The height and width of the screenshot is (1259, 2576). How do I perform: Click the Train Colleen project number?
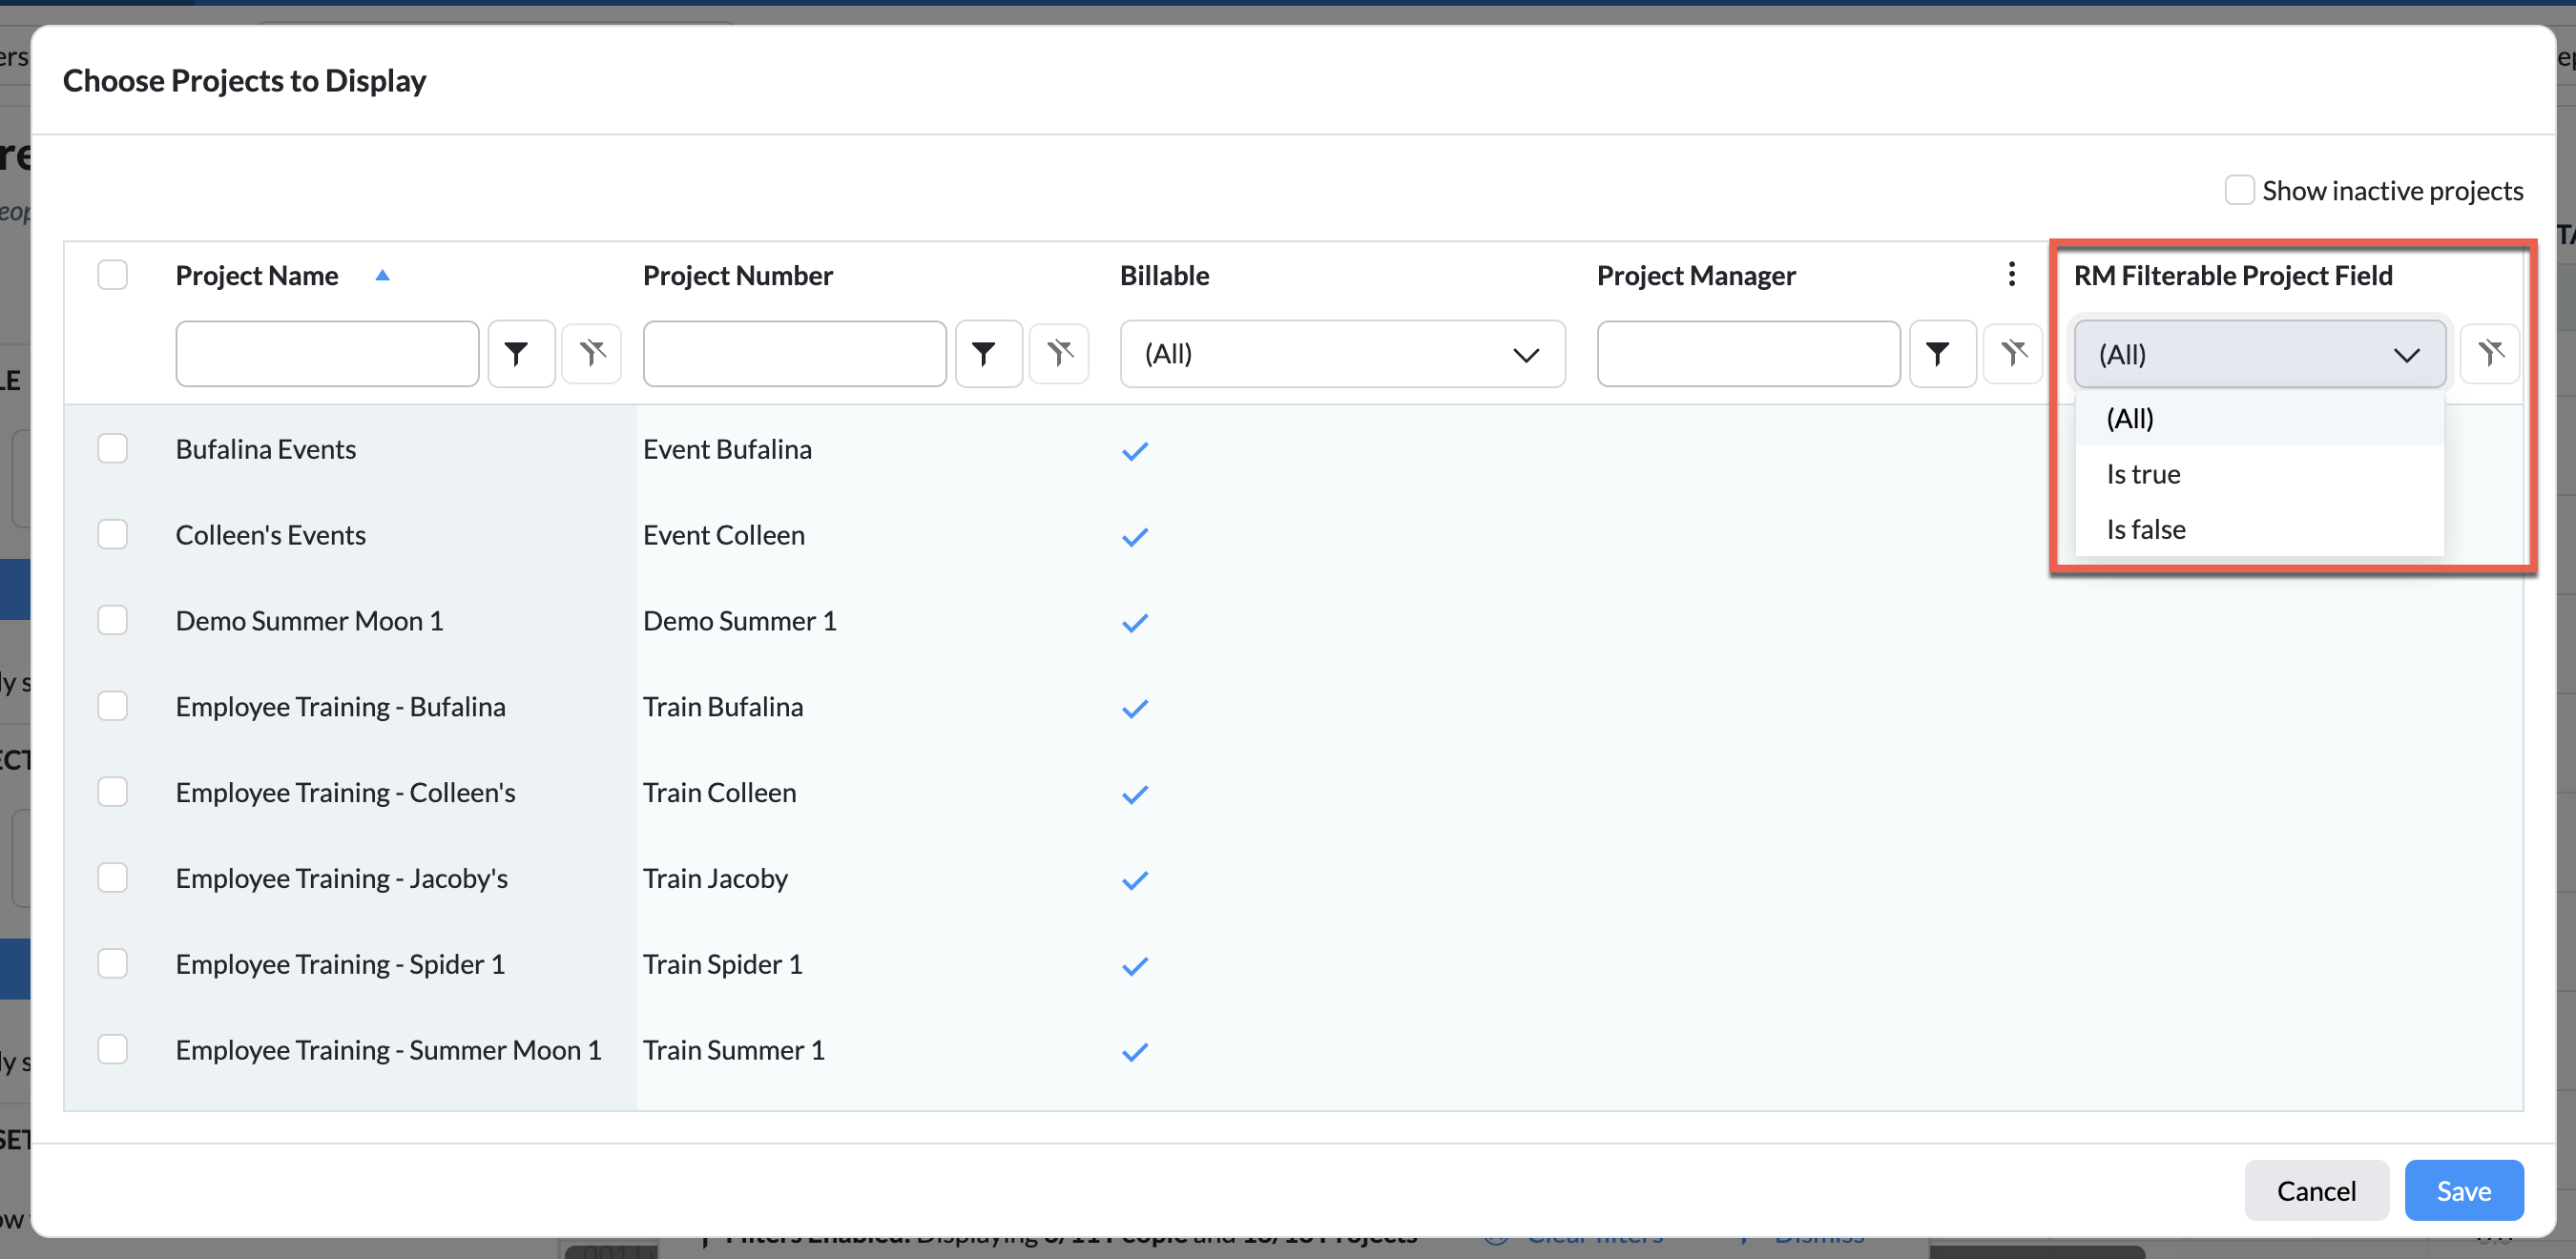[720, 793]
